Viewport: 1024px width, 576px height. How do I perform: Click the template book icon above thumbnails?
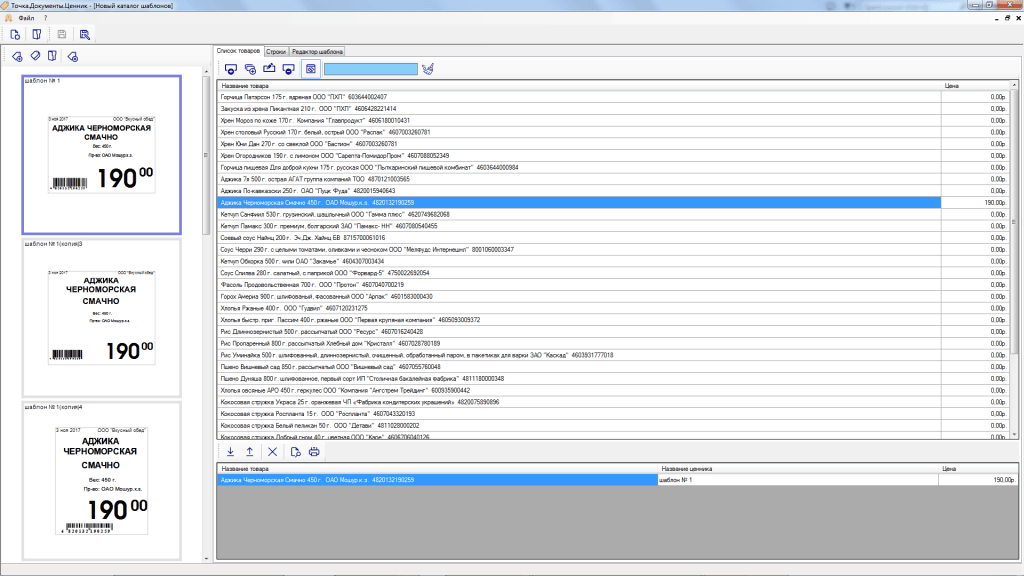[x=52, y=56]
